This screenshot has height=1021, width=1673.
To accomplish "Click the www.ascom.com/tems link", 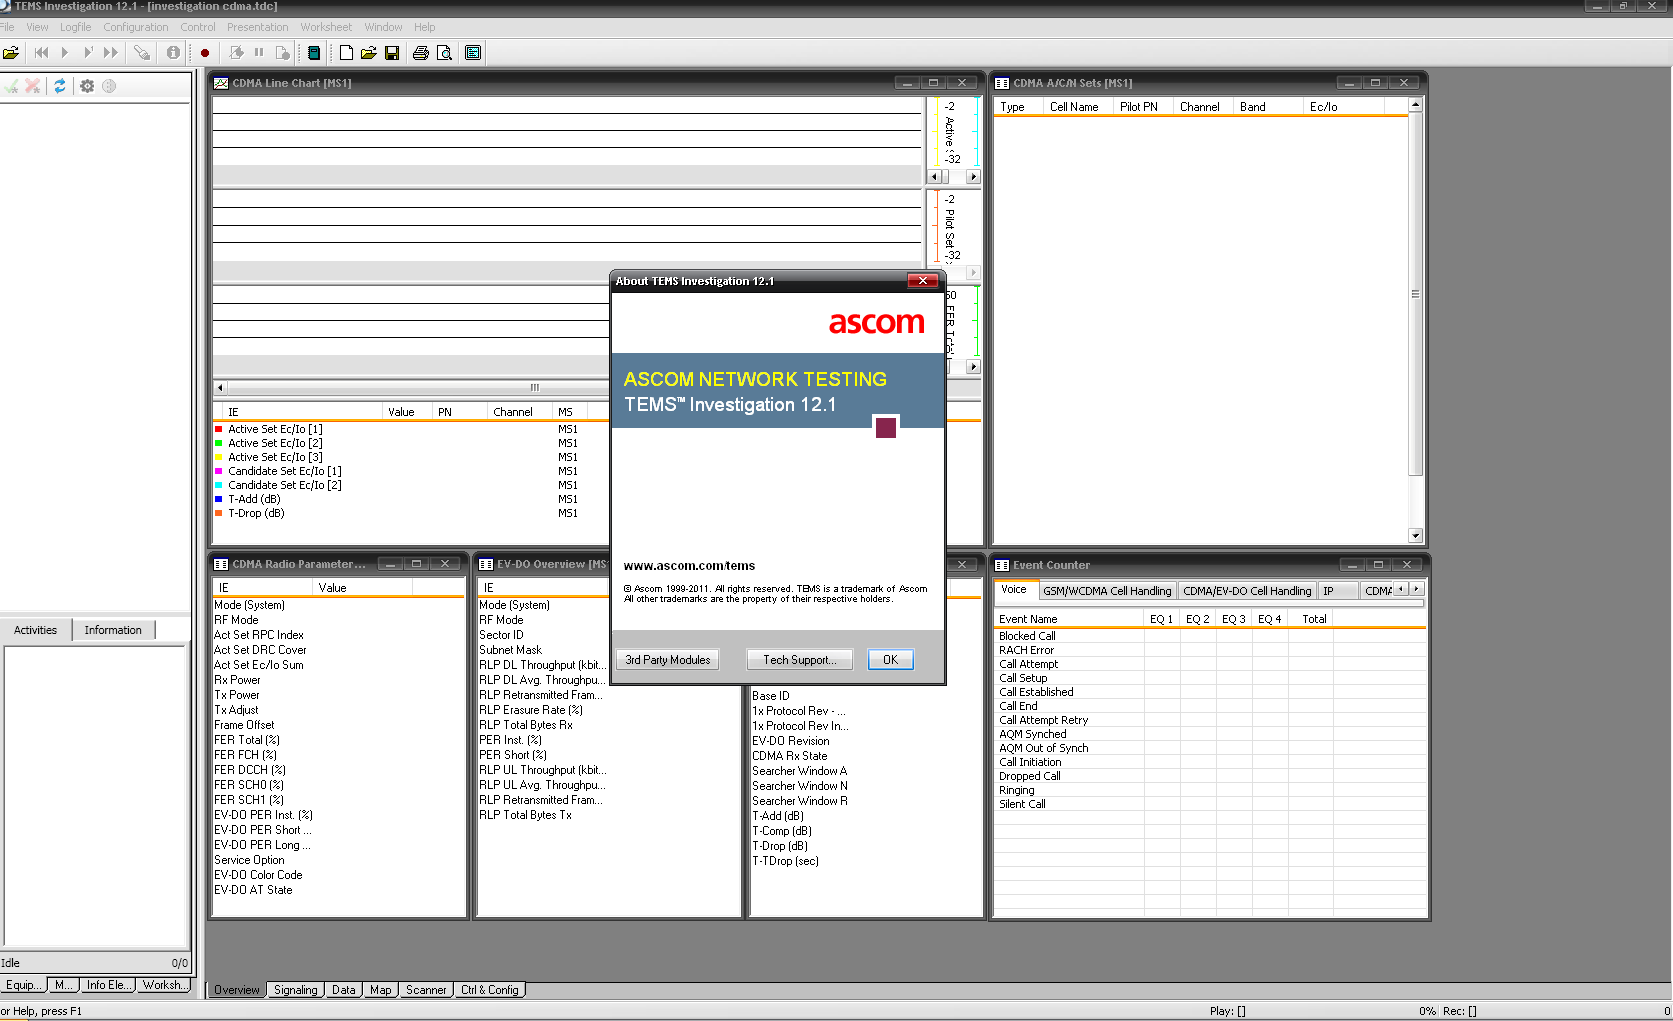I will click(689, 566).
